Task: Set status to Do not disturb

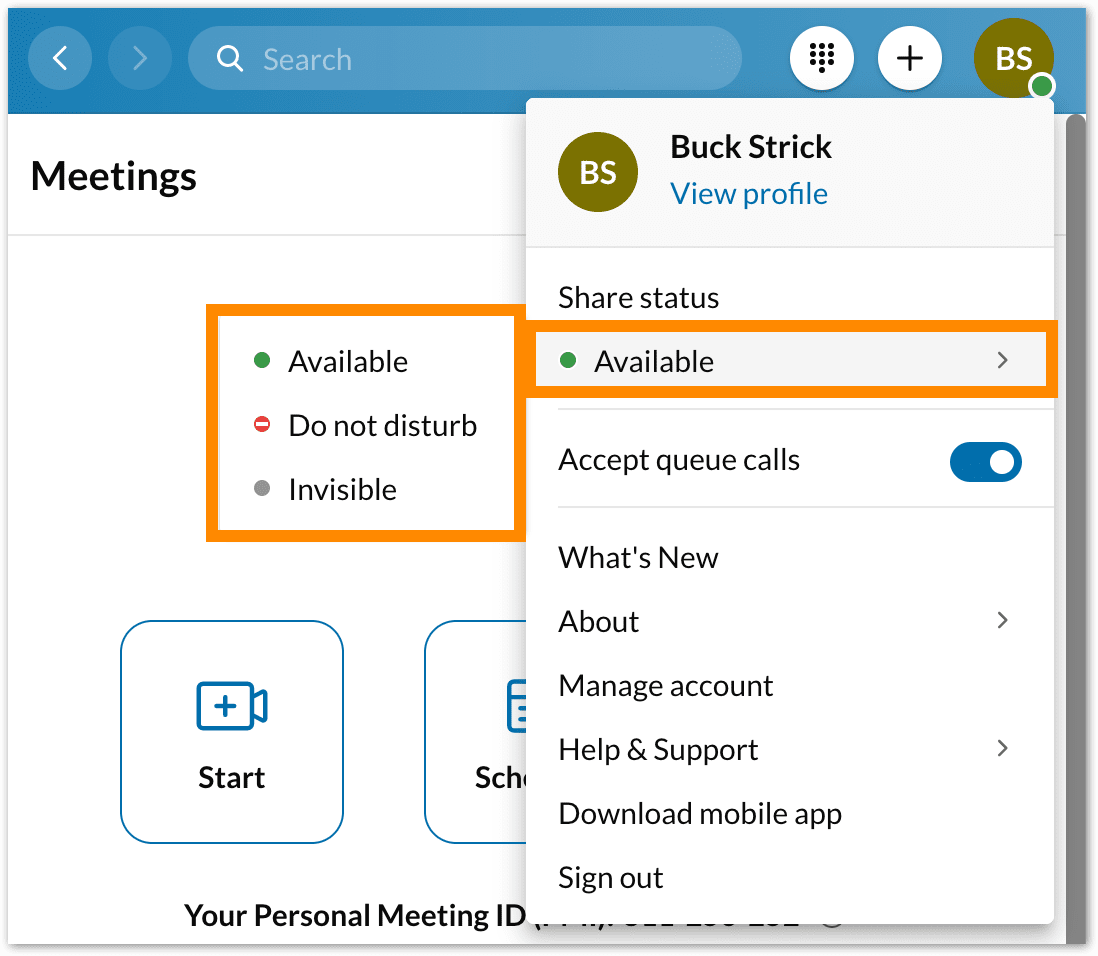Action: coord(382,426)
